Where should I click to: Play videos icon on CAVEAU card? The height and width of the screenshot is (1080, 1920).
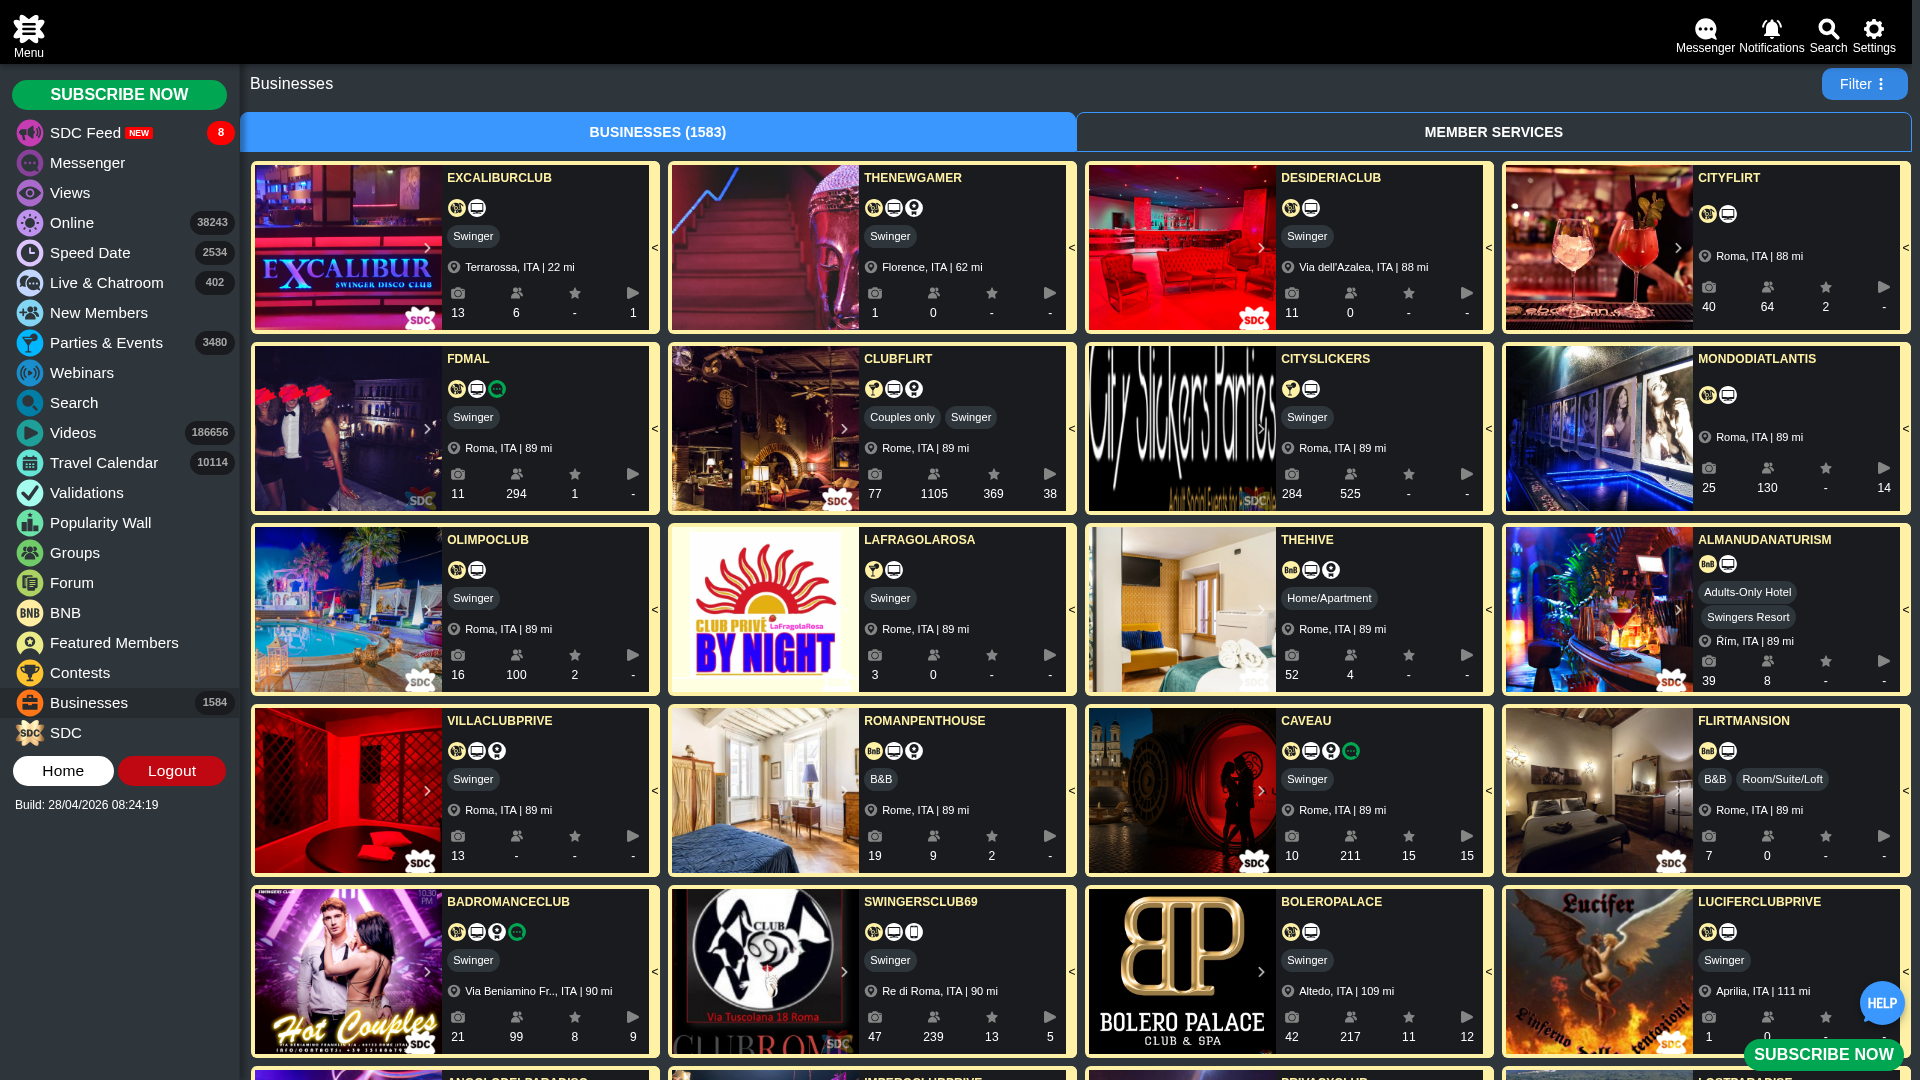click(x=1466, y=837)
